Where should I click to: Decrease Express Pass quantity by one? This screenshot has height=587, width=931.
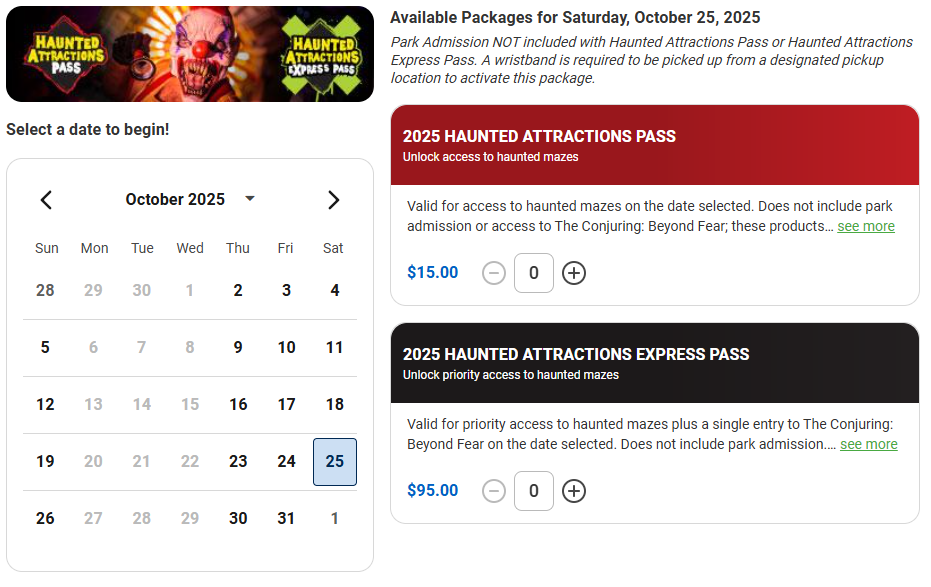[494, 491]
